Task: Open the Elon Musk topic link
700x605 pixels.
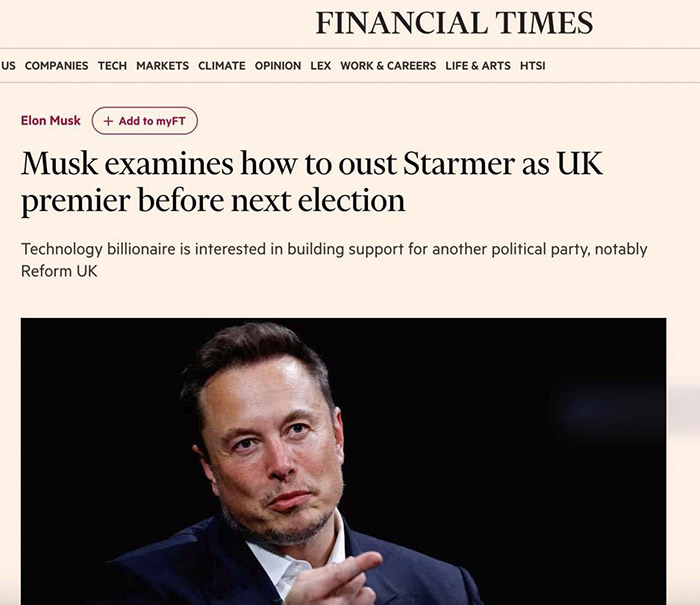Action: (48, 121)
